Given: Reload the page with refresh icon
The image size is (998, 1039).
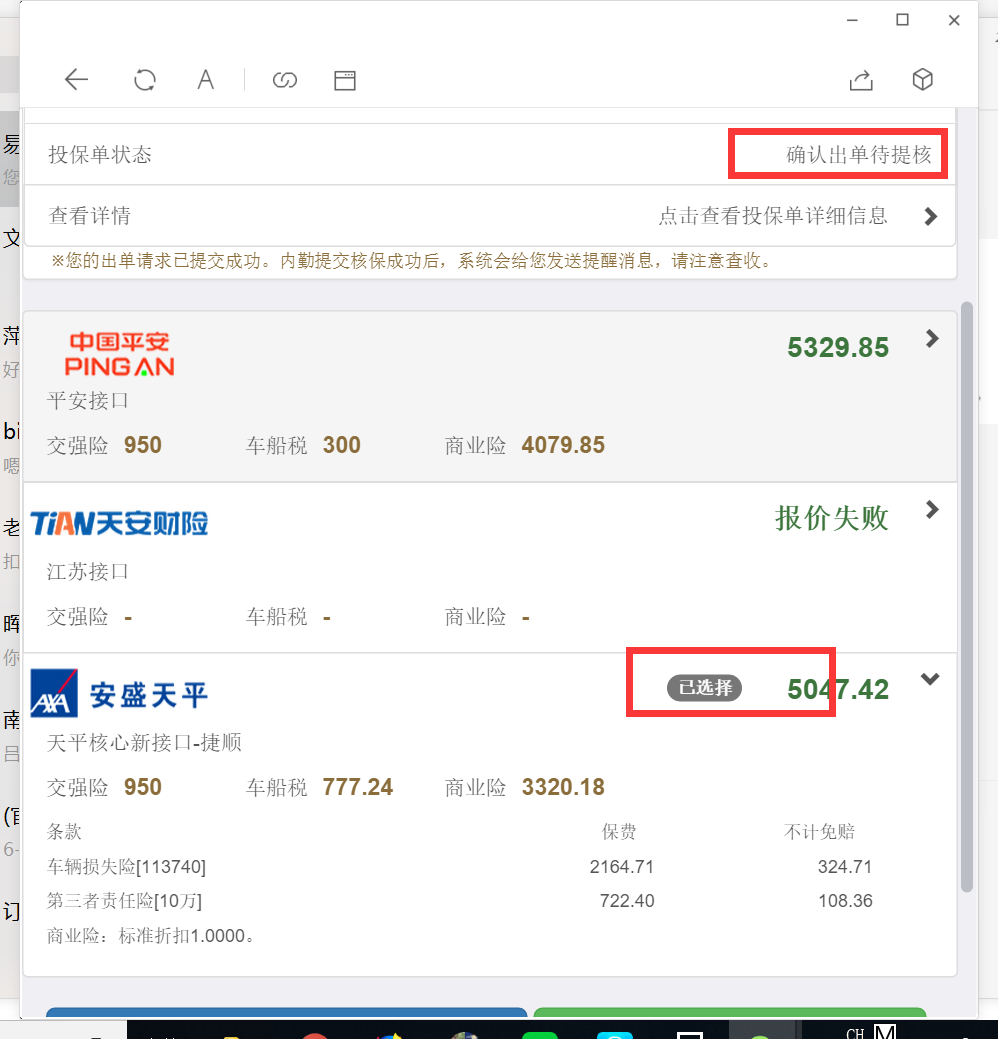Looking at the screenshot, I should 144,80.
